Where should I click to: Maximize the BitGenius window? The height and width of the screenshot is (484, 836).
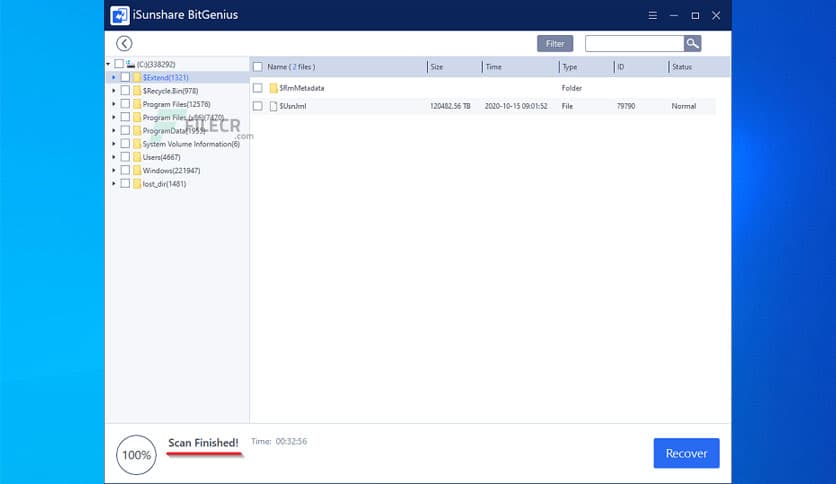(x=695, y=15)
